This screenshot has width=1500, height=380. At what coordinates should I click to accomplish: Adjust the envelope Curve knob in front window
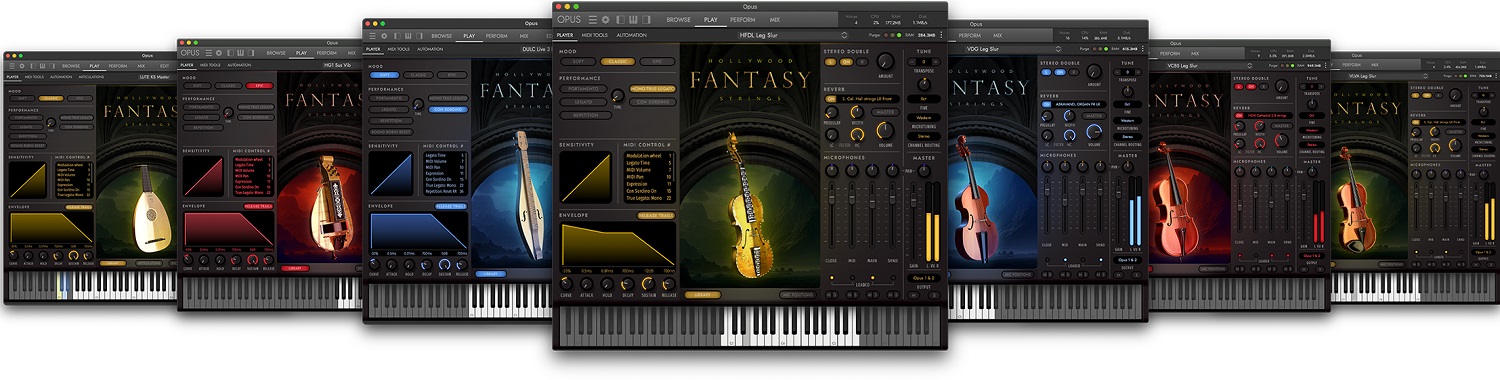[566, 284]
